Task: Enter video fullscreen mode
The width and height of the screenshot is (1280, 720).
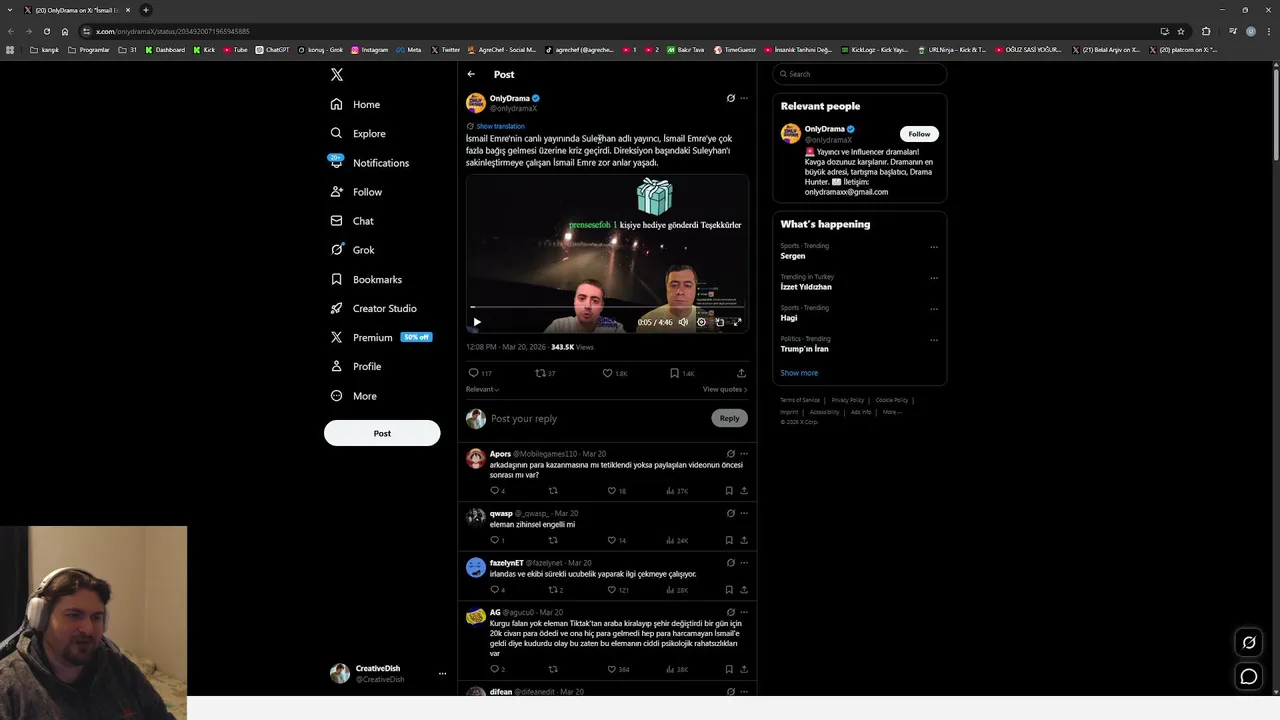Action: click(x=737, y=322)
